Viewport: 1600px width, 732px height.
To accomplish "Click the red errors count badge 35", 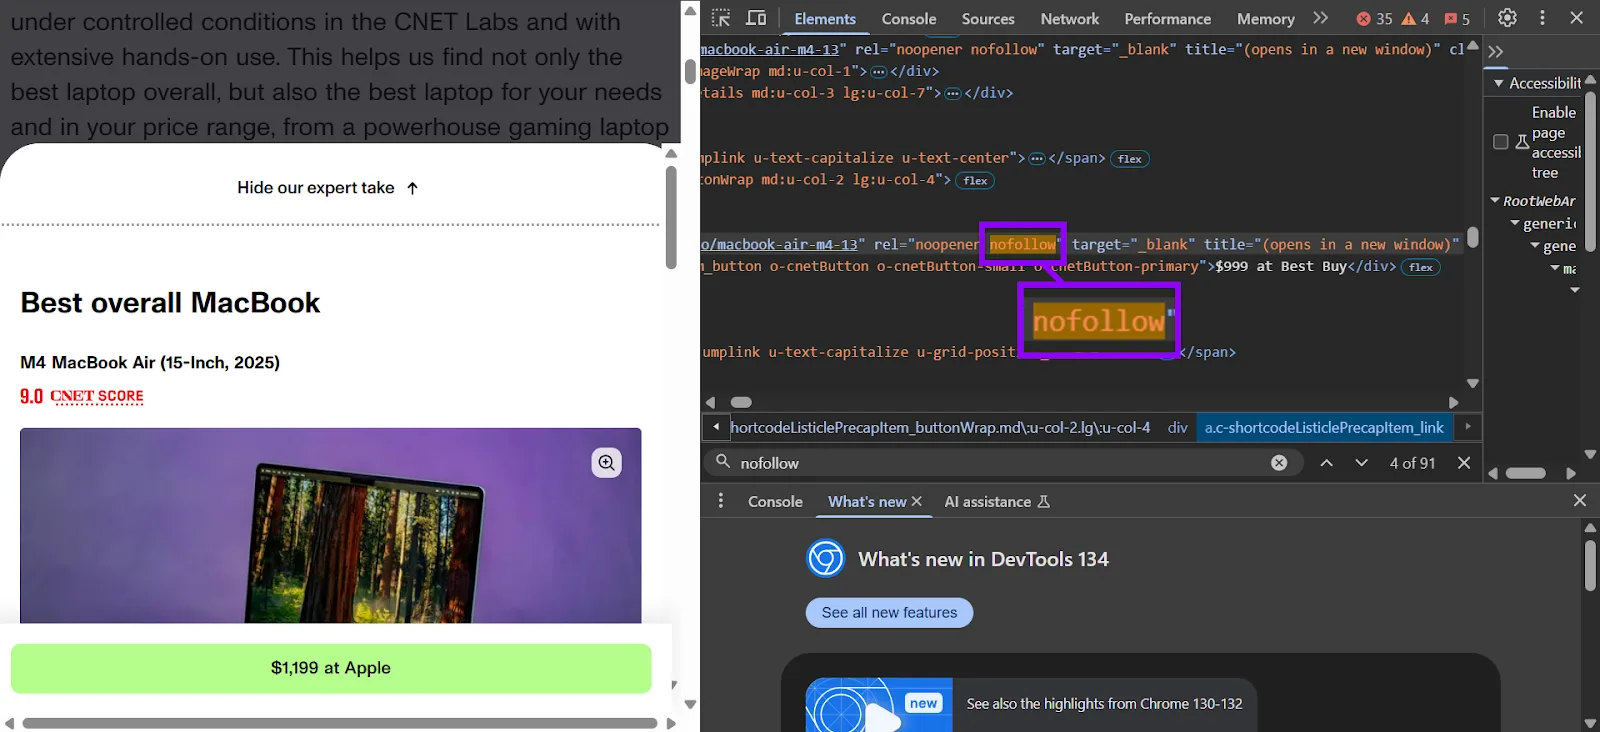I will 1374,19.
